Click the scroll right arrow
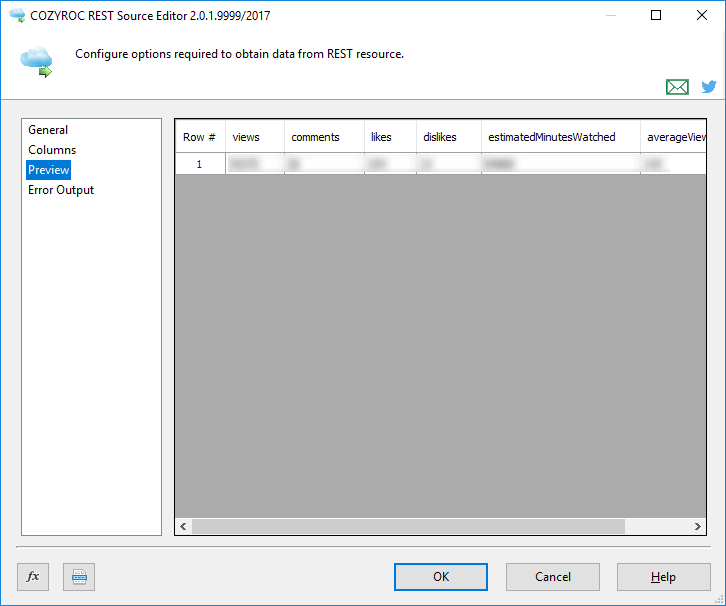Viewport: 726px width, 606px height. 697,526
